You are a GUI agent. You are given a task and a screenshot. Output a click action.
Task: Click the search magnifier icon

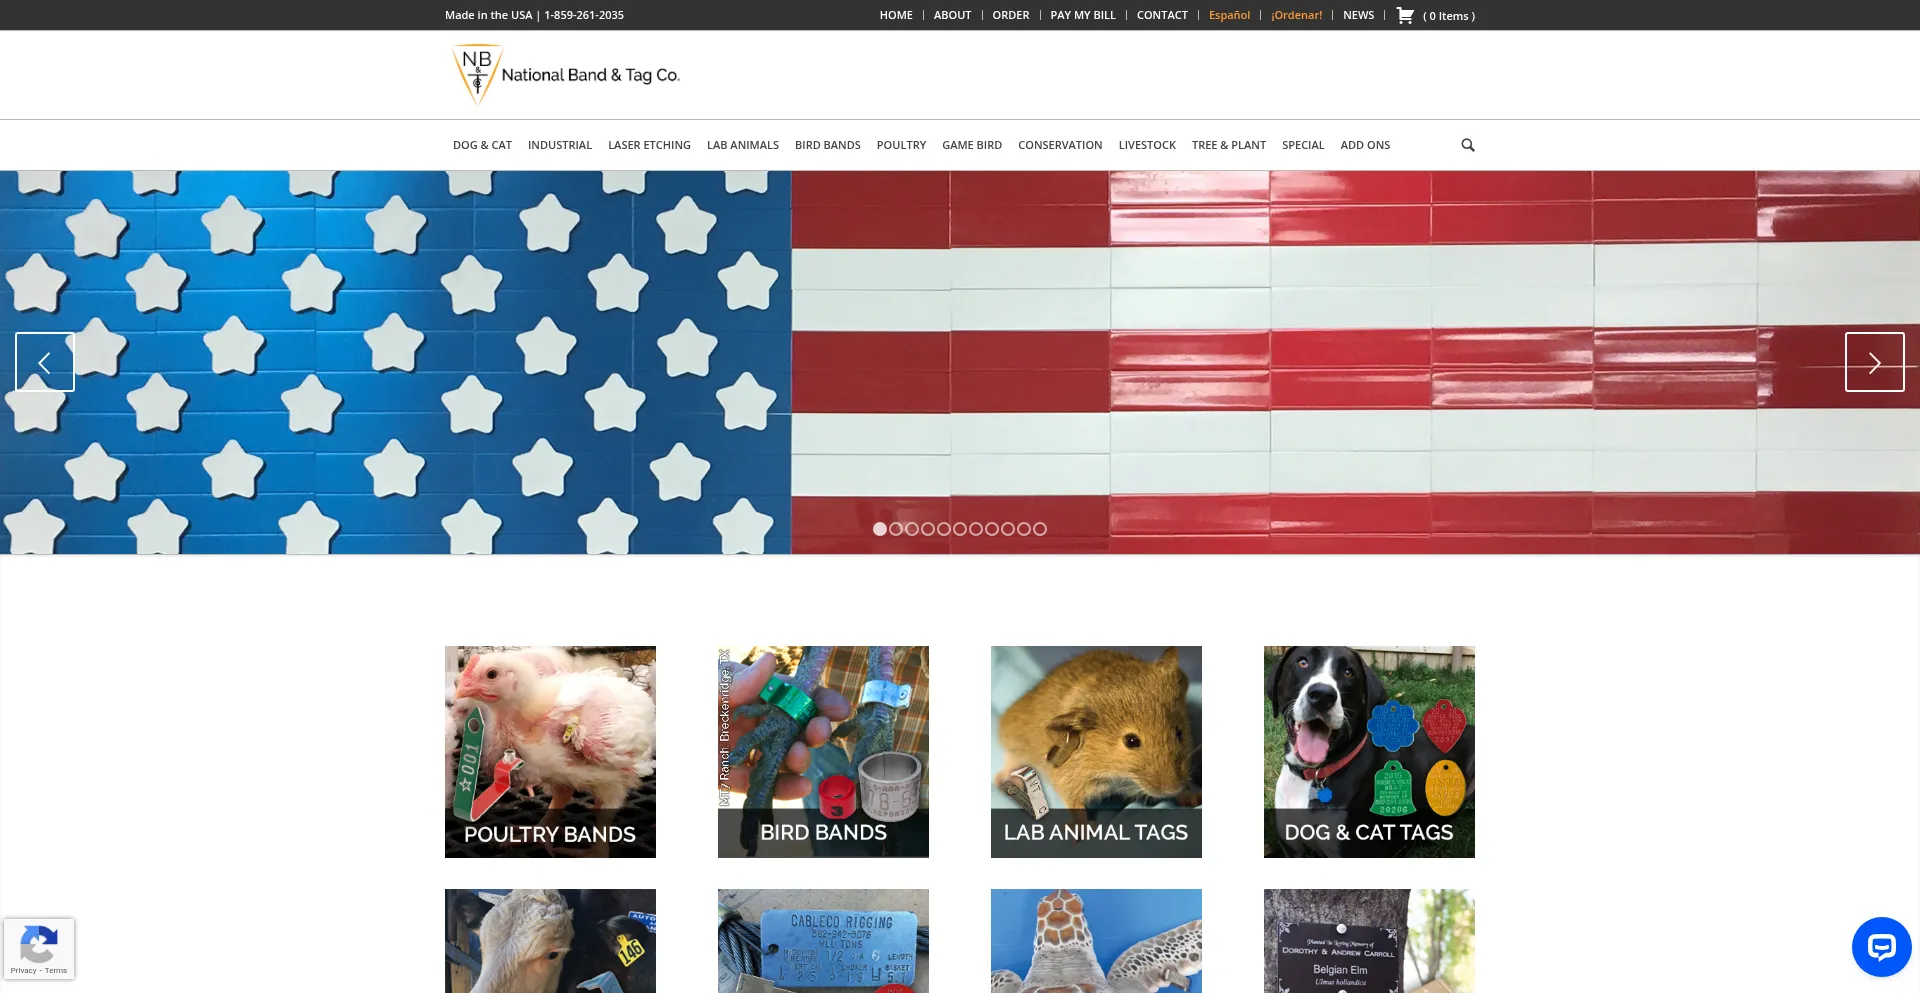point(1468,145)
